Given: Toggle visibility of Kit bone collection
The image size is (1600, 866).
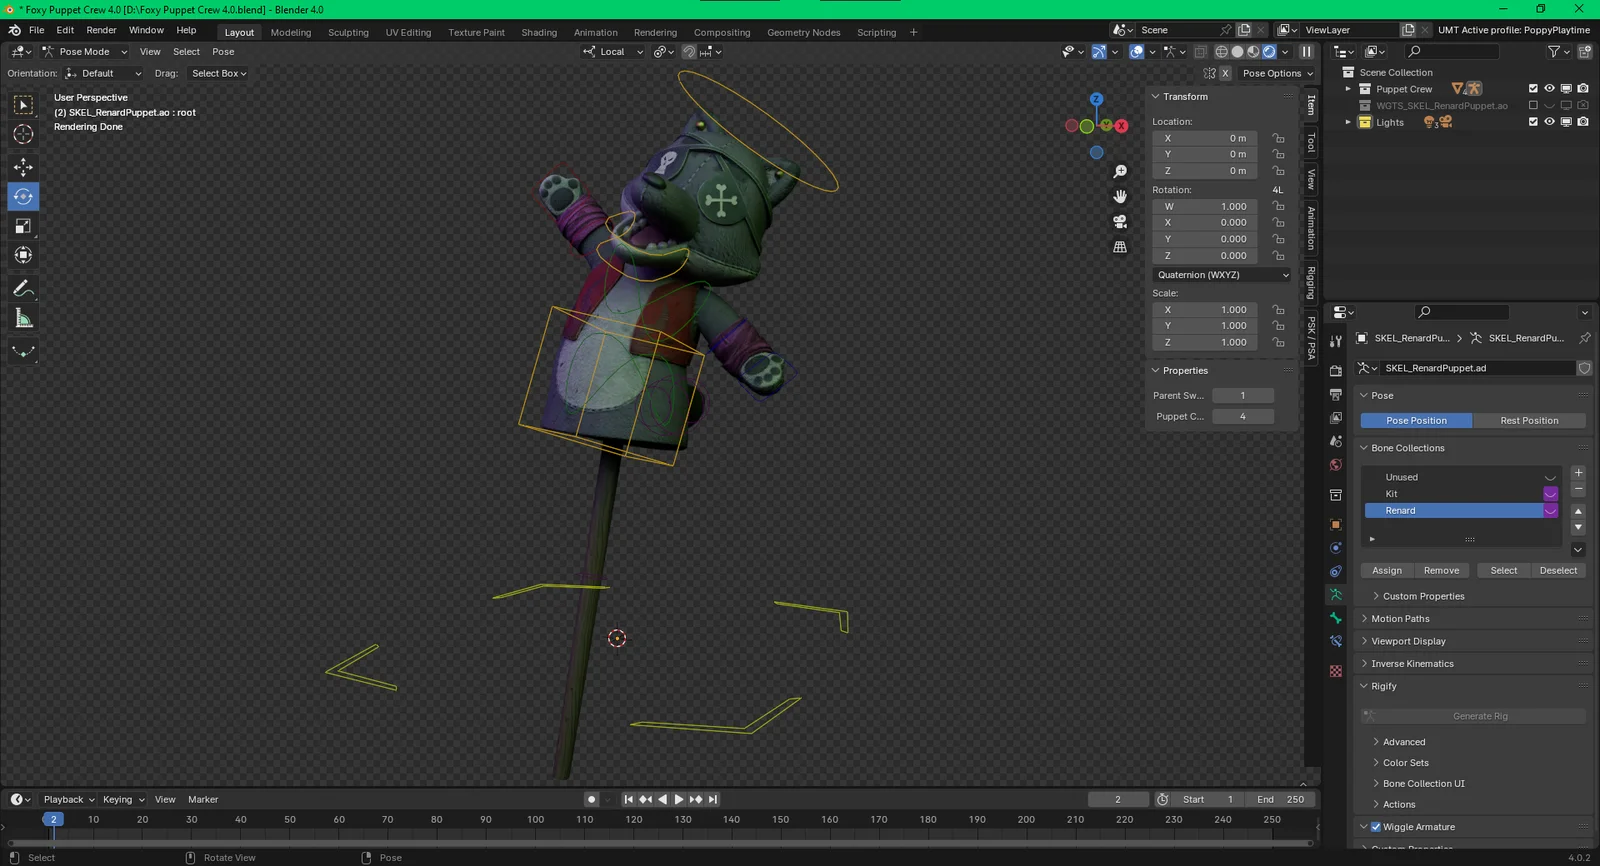Looking at the screenshot, I should [x=1551, y=494].
